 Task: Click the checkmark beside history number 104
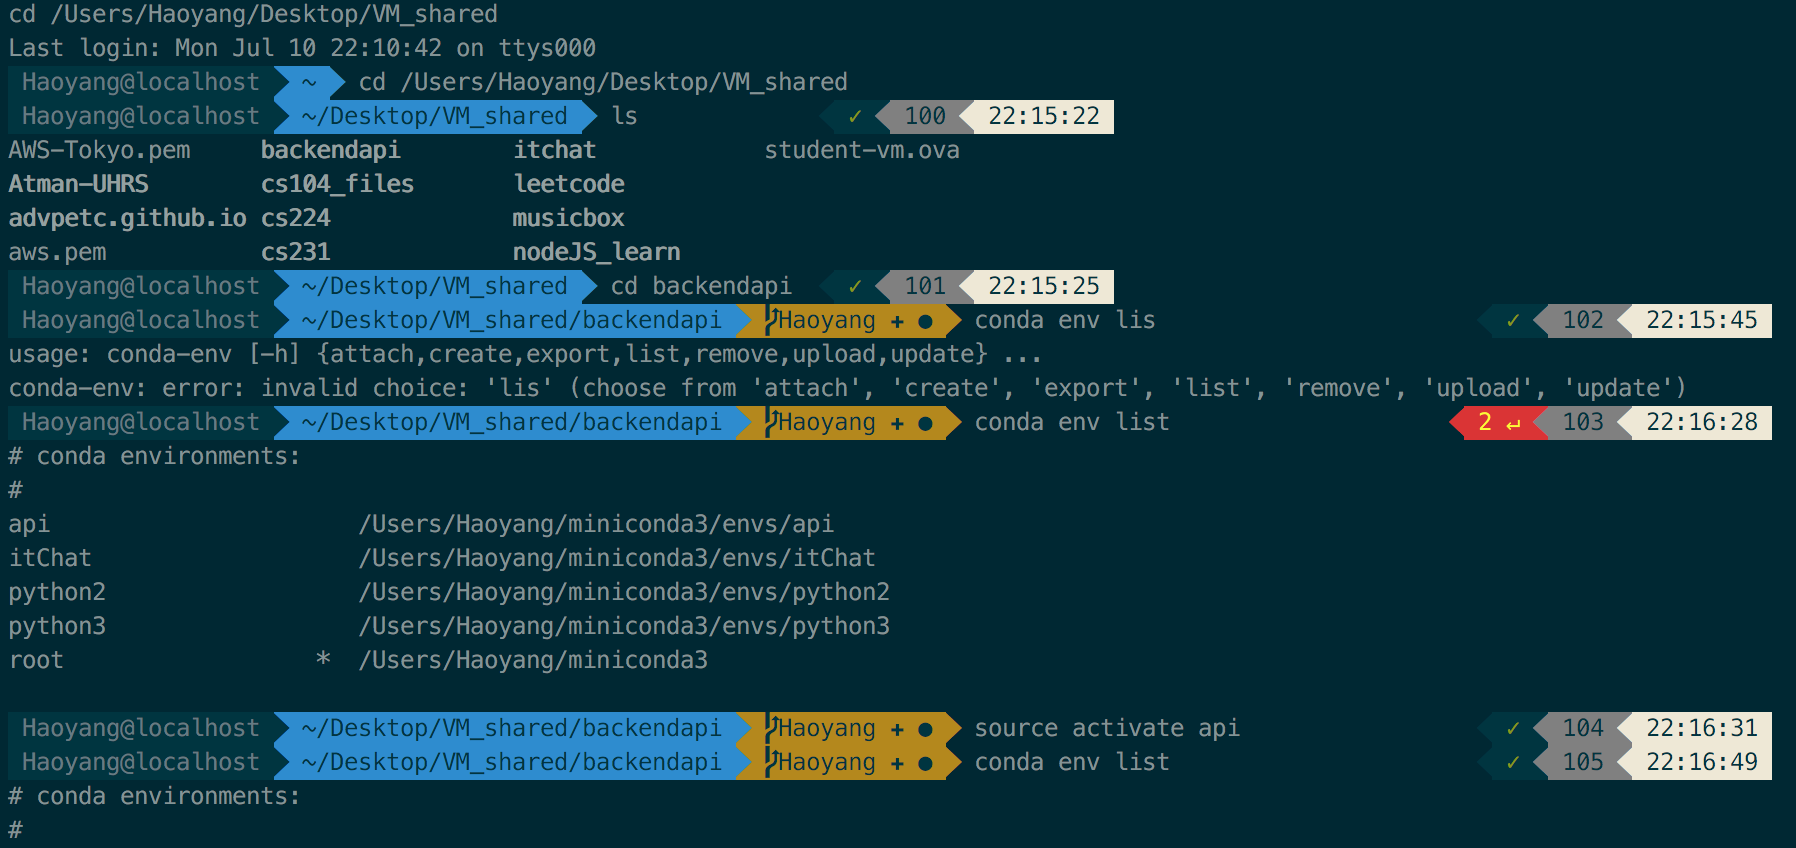click(x=1513, y=729)
